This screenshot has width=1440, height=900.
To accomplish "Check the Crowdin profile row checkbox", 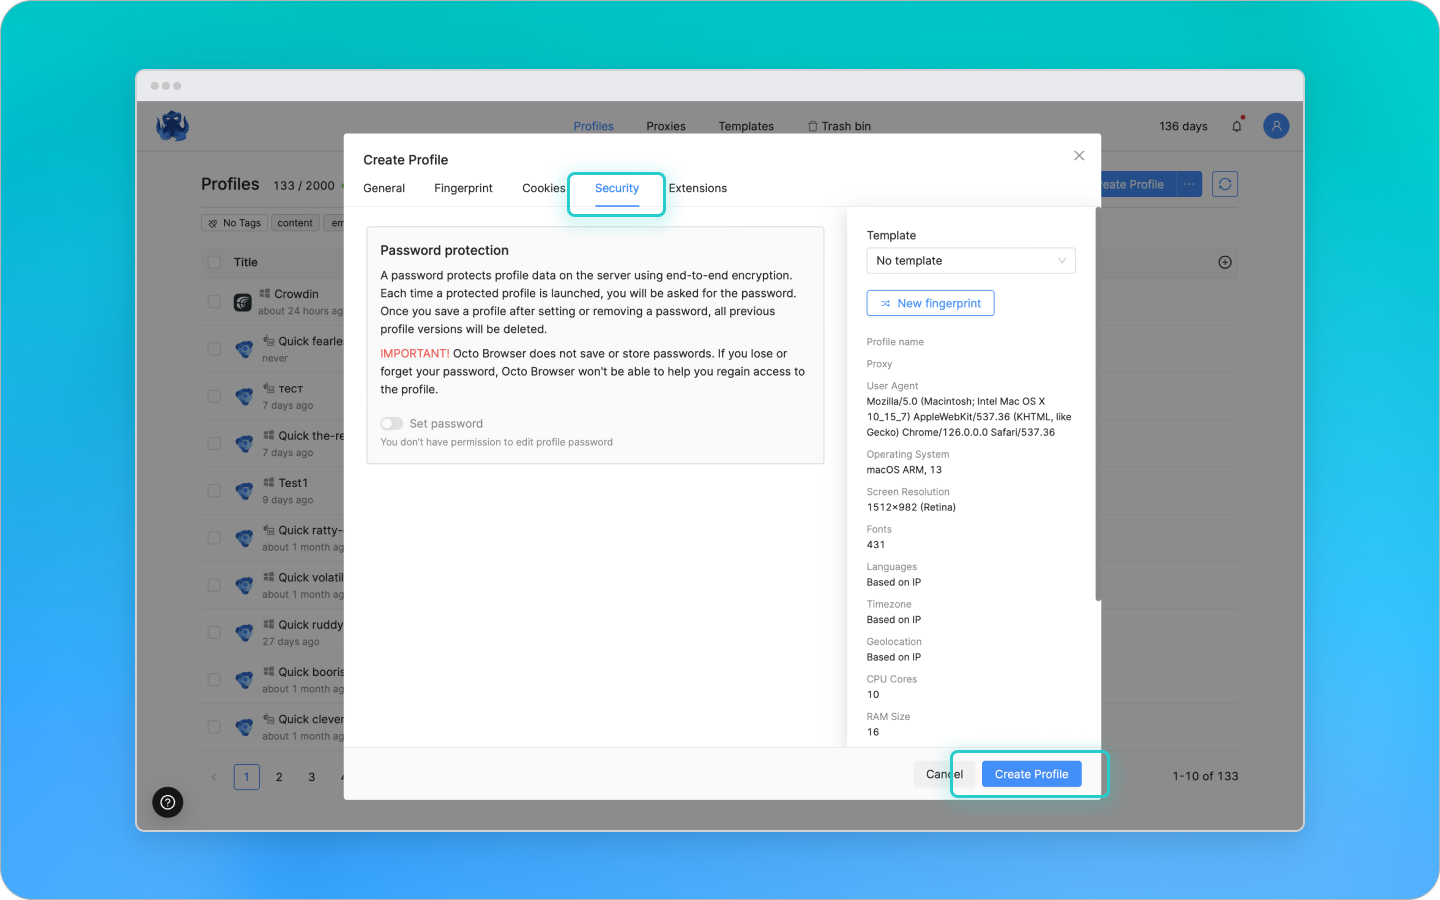I will pyautogui.click(x=214, y=301).
